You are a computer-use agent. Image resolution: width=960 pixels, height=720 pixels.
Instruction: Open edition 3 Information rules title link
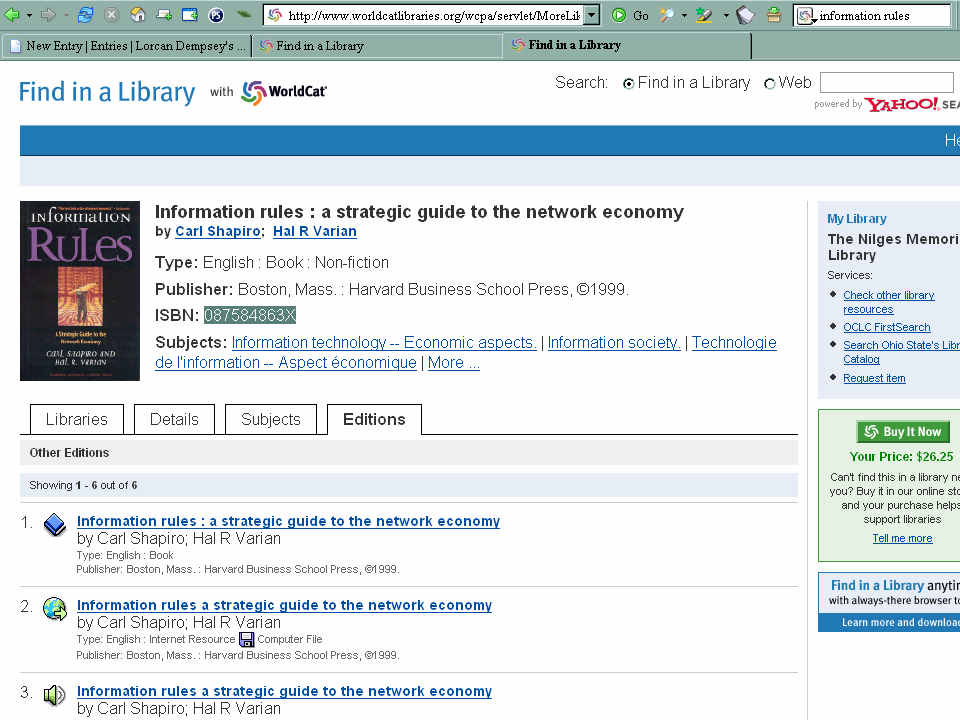point(284,691)
